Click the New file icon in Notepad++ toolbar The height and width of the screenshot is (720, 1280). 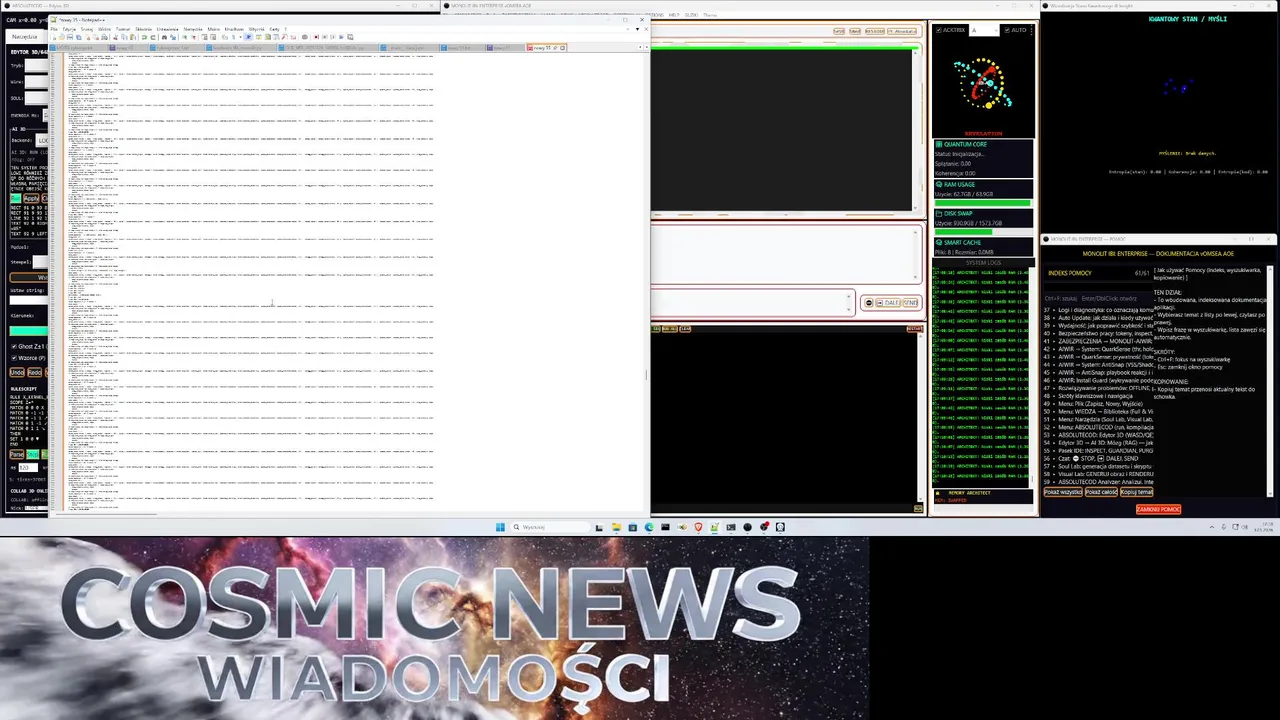[54, 37]
